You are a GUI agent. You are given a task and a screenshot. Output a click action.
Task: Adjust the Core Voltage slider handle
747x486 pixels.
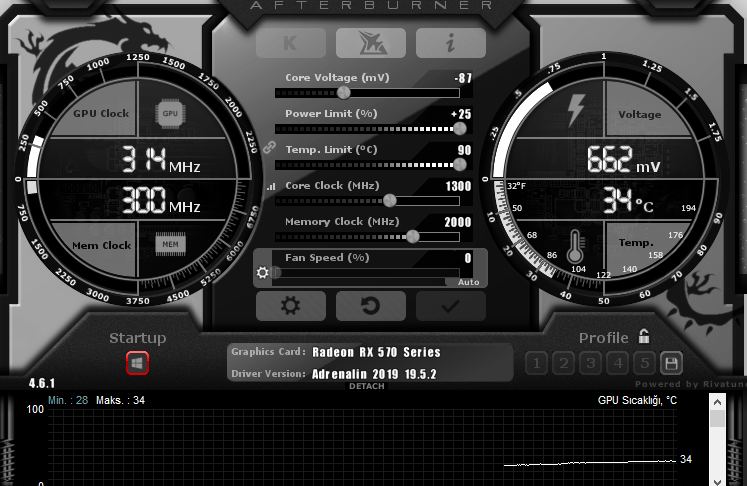click(x=343, y=93)
